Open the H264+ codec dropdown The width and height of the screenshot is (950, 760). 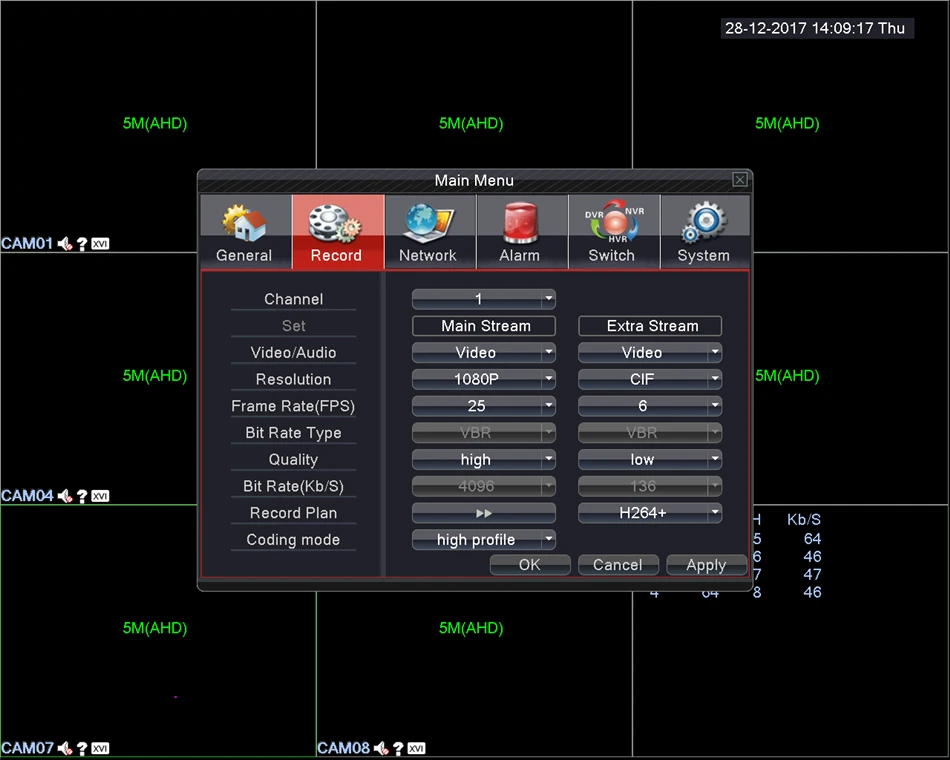[650, 513]
